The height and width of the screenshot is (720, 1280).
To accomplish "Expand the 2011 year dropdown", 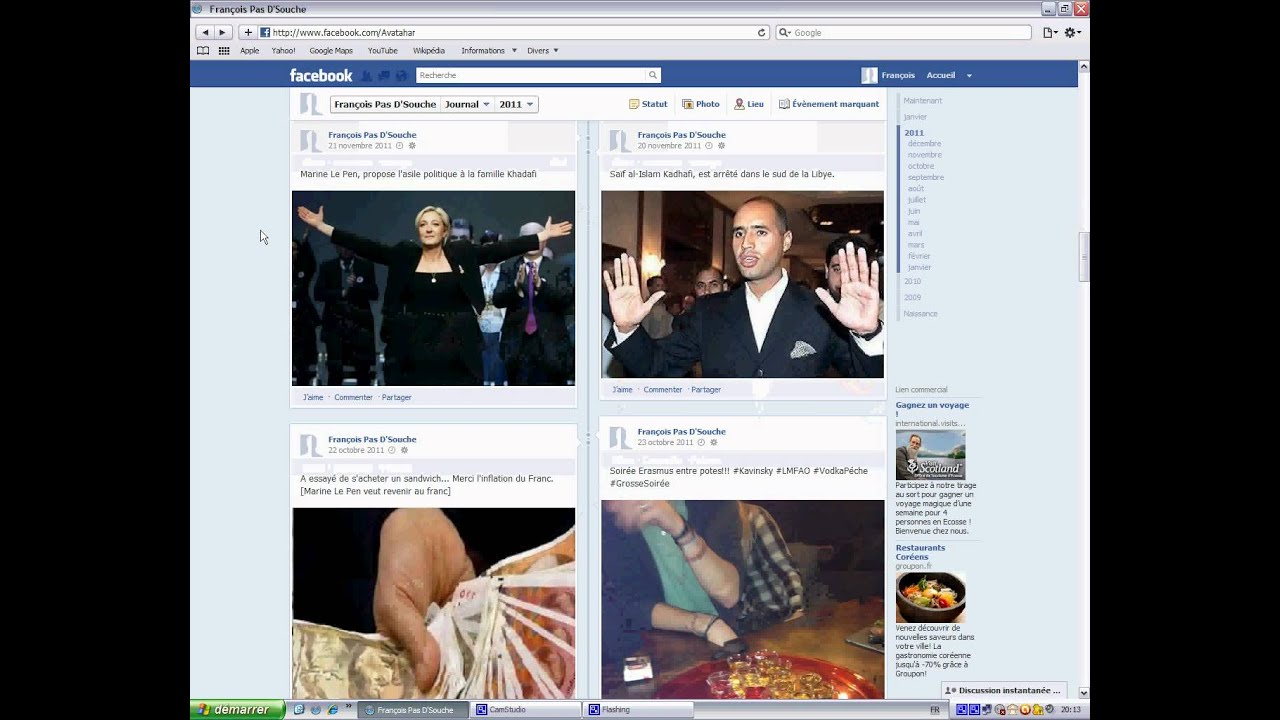I will click(x=517, y=104).
